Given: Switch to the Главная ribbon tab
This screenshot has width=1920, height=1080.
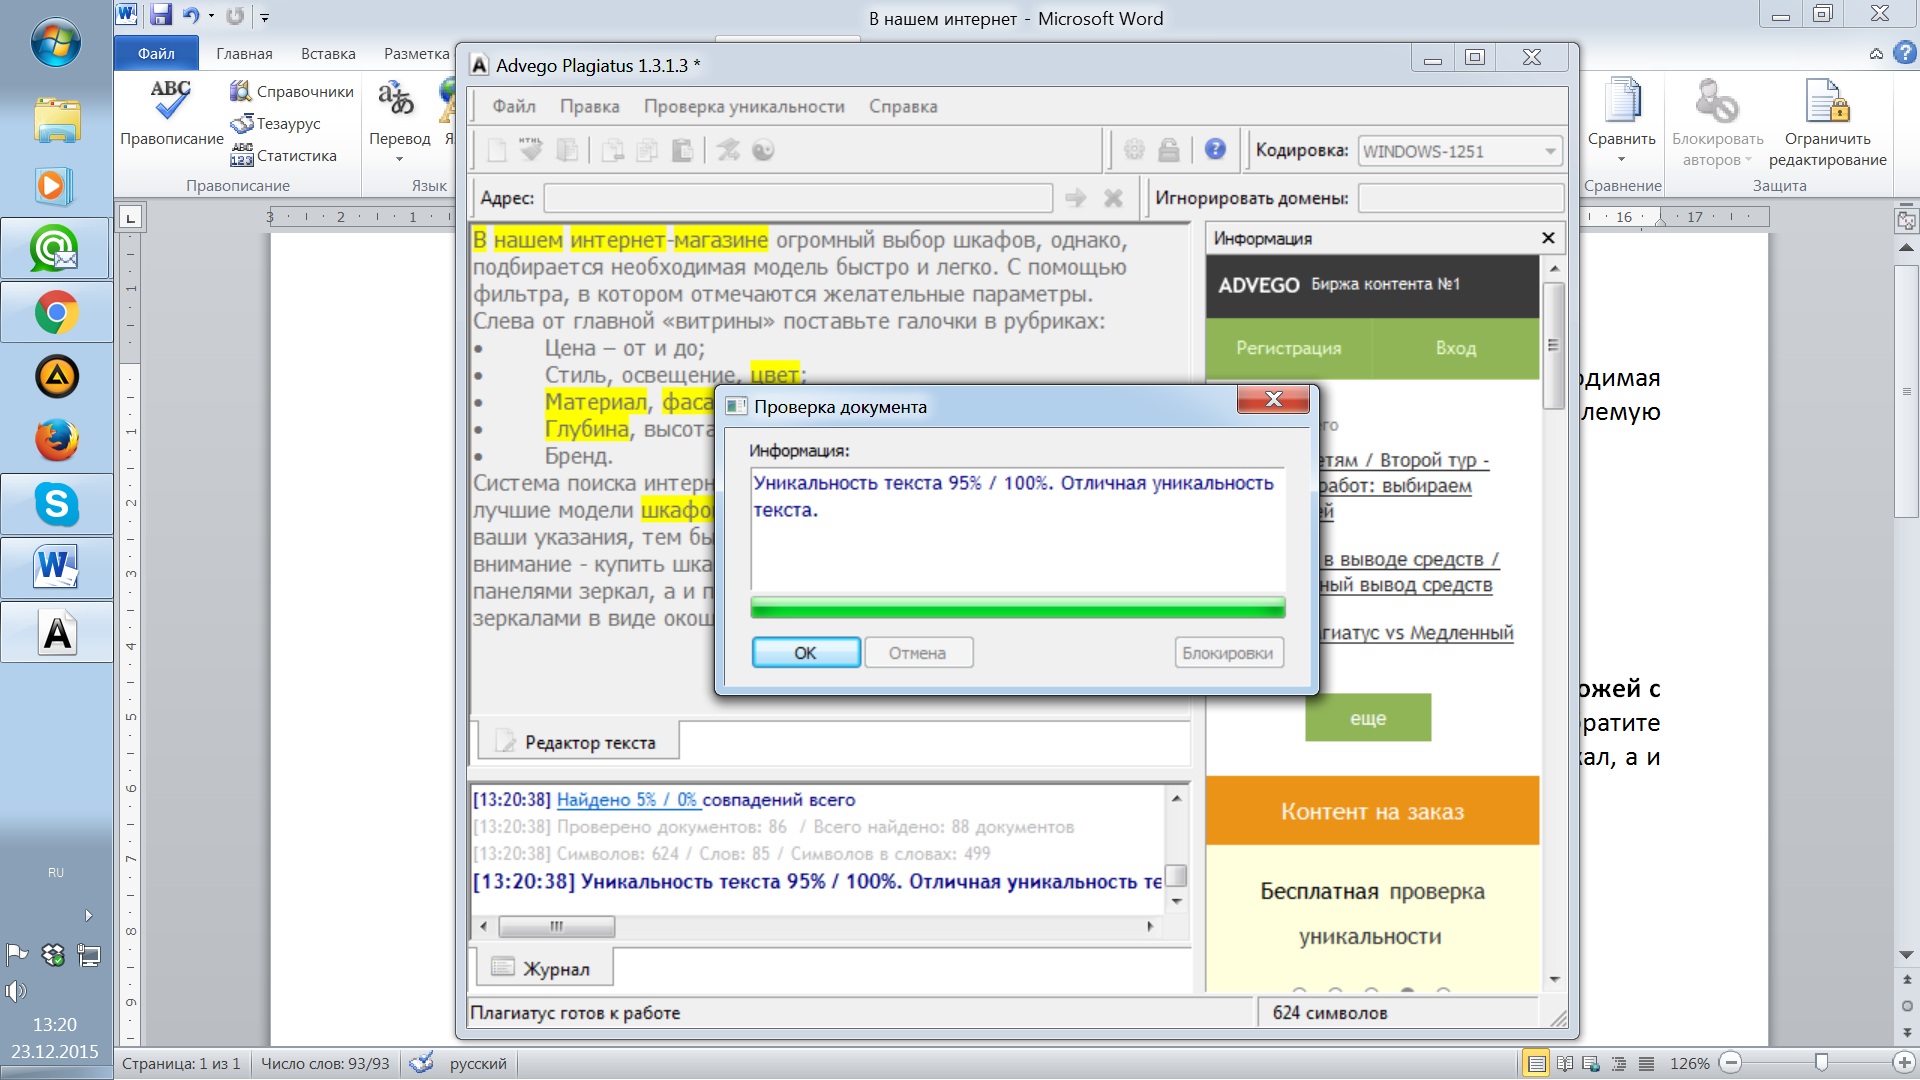Looking at the screenshot, I should pyautogui.click(x=244, y=54).
